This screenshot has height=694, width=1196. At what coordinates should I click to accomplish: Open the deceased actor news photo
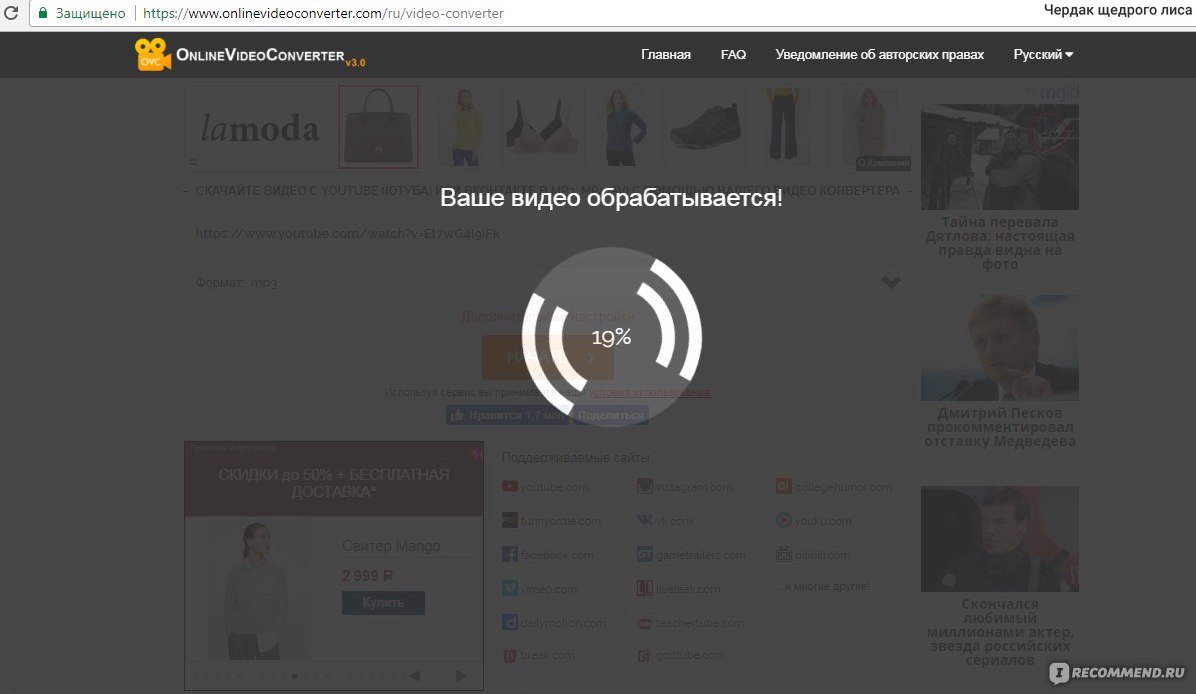coord(999,538)
